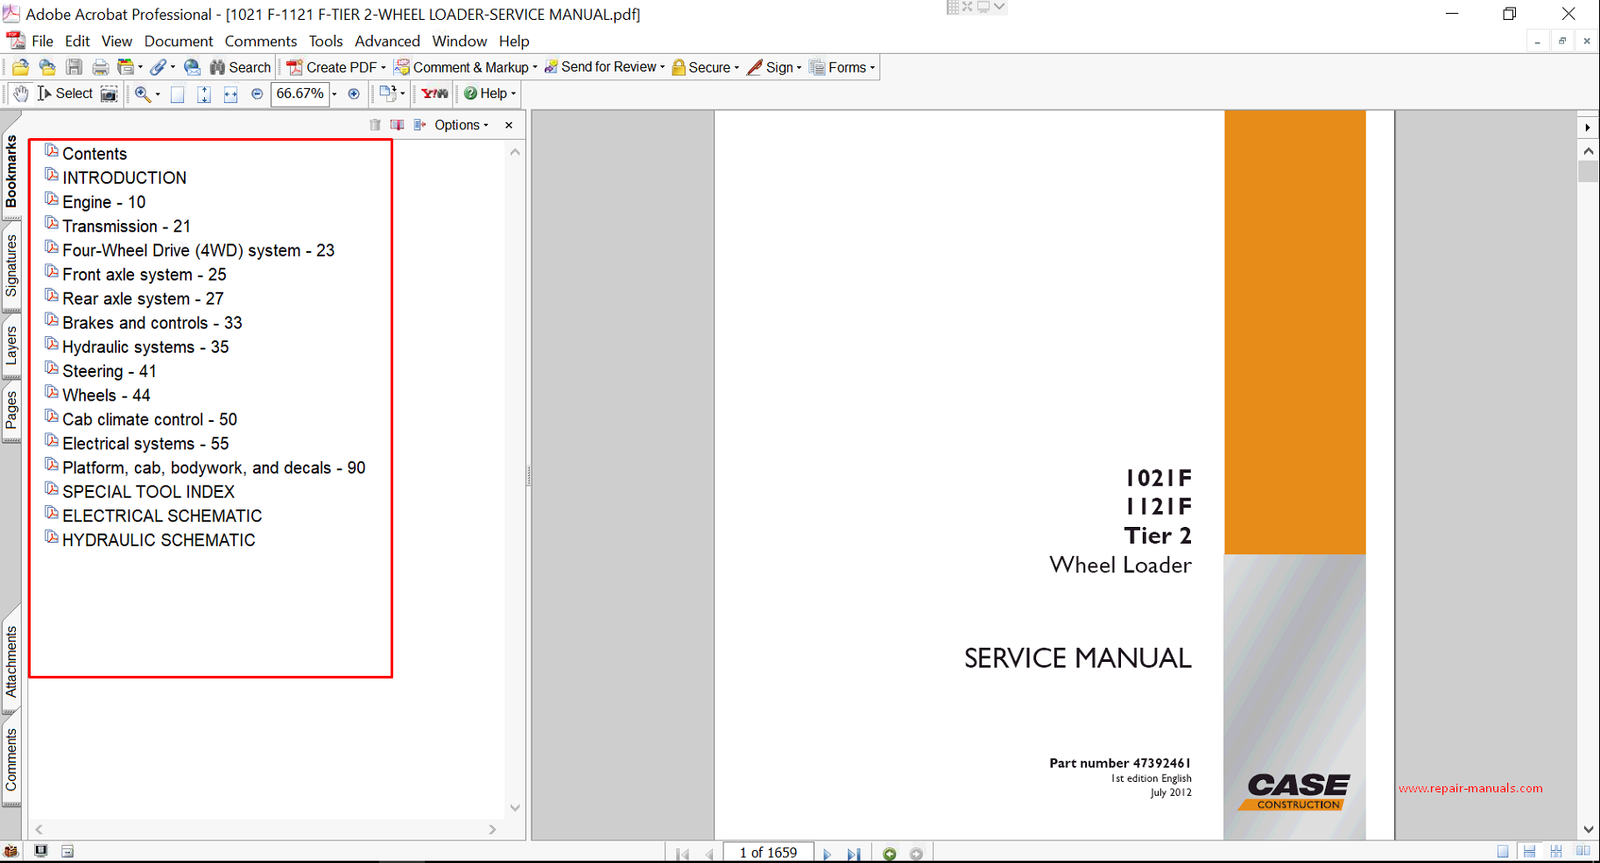Click the Fit Width icon
The height and width of the screenshot is (863, 1600).
[230, 94]
